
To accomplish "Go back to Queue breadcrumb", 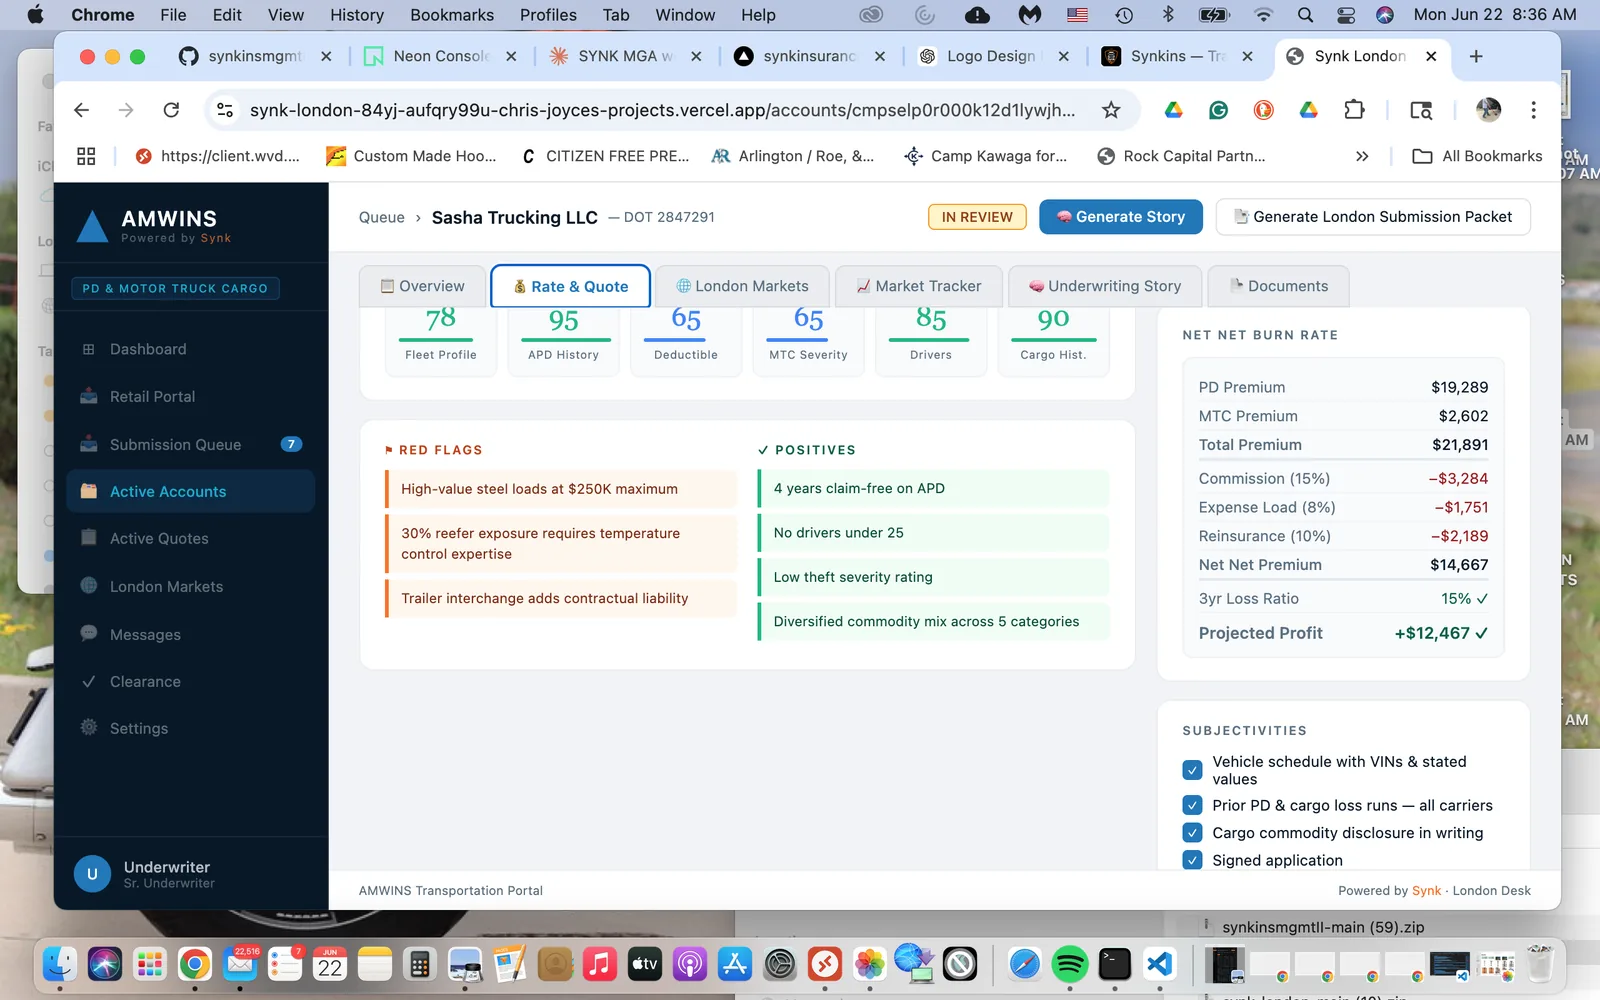I will tap(382, 217).
